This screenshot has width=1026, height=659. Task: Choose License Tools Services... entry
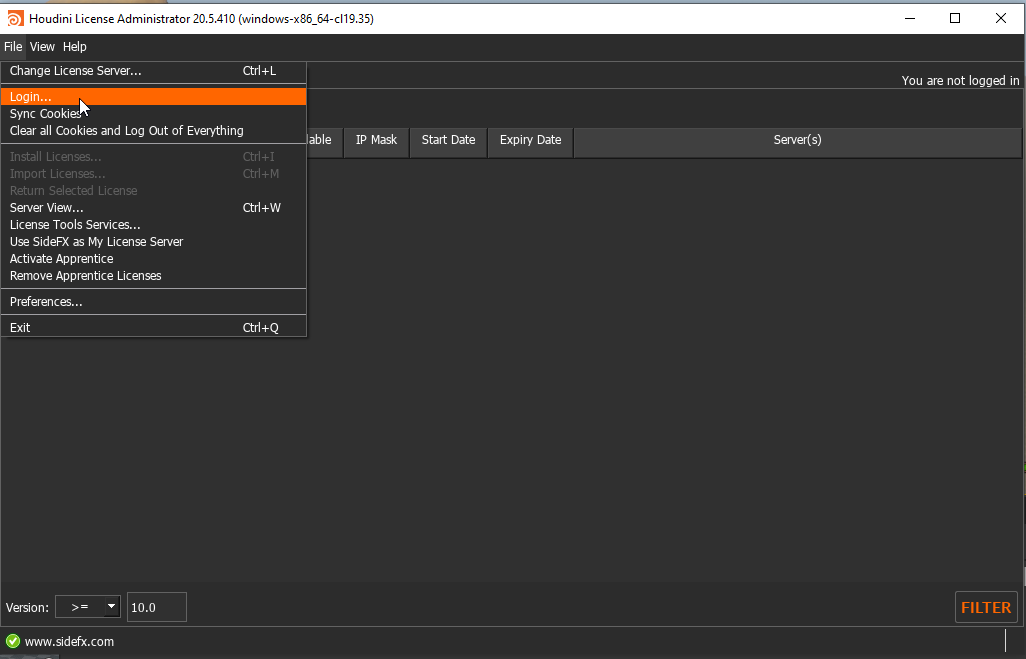154,224
